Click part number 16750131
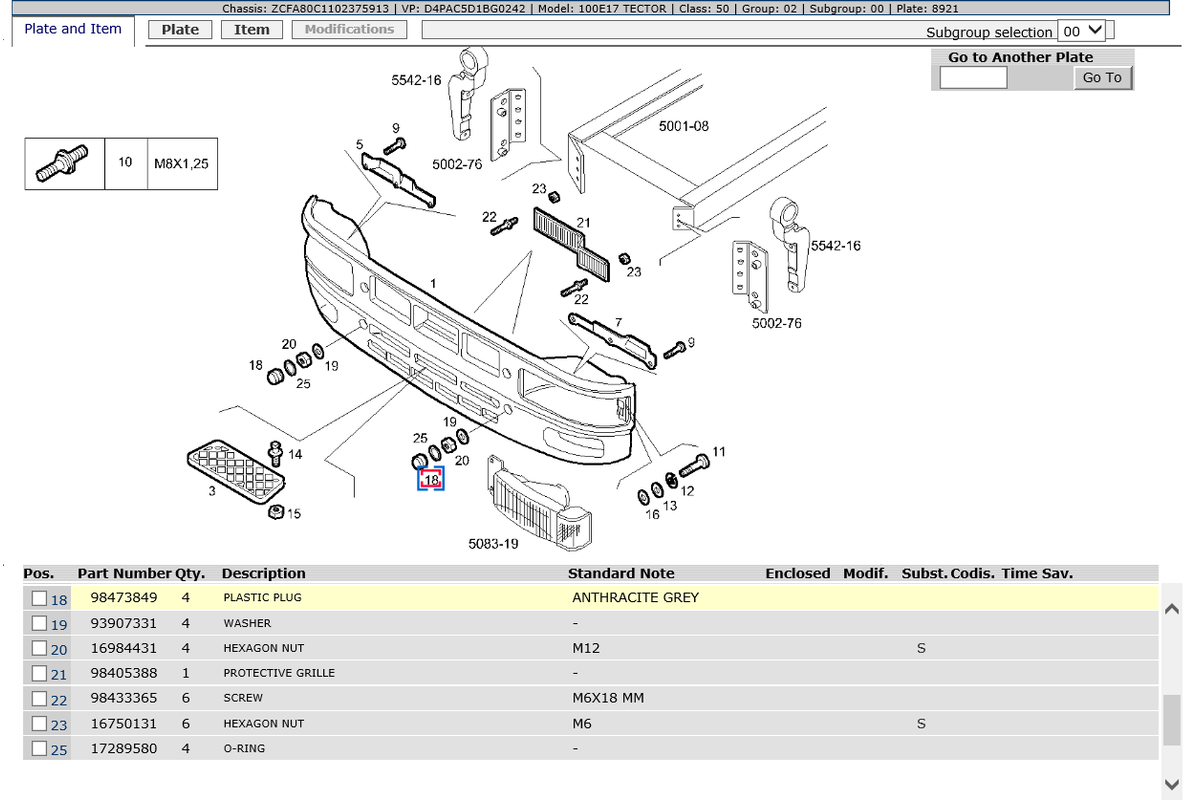This screenshot has height=800, width=1197. coord(124,723)
